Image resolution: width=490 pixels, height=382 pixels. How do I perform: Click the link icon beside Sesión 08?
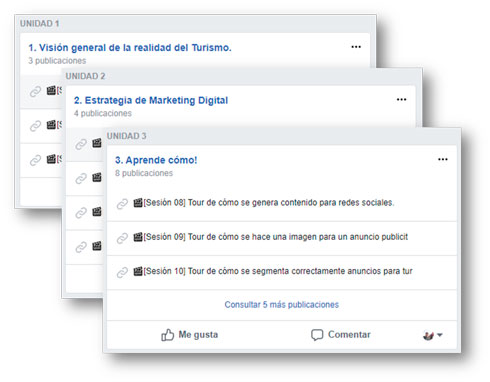tap(122, 204)
